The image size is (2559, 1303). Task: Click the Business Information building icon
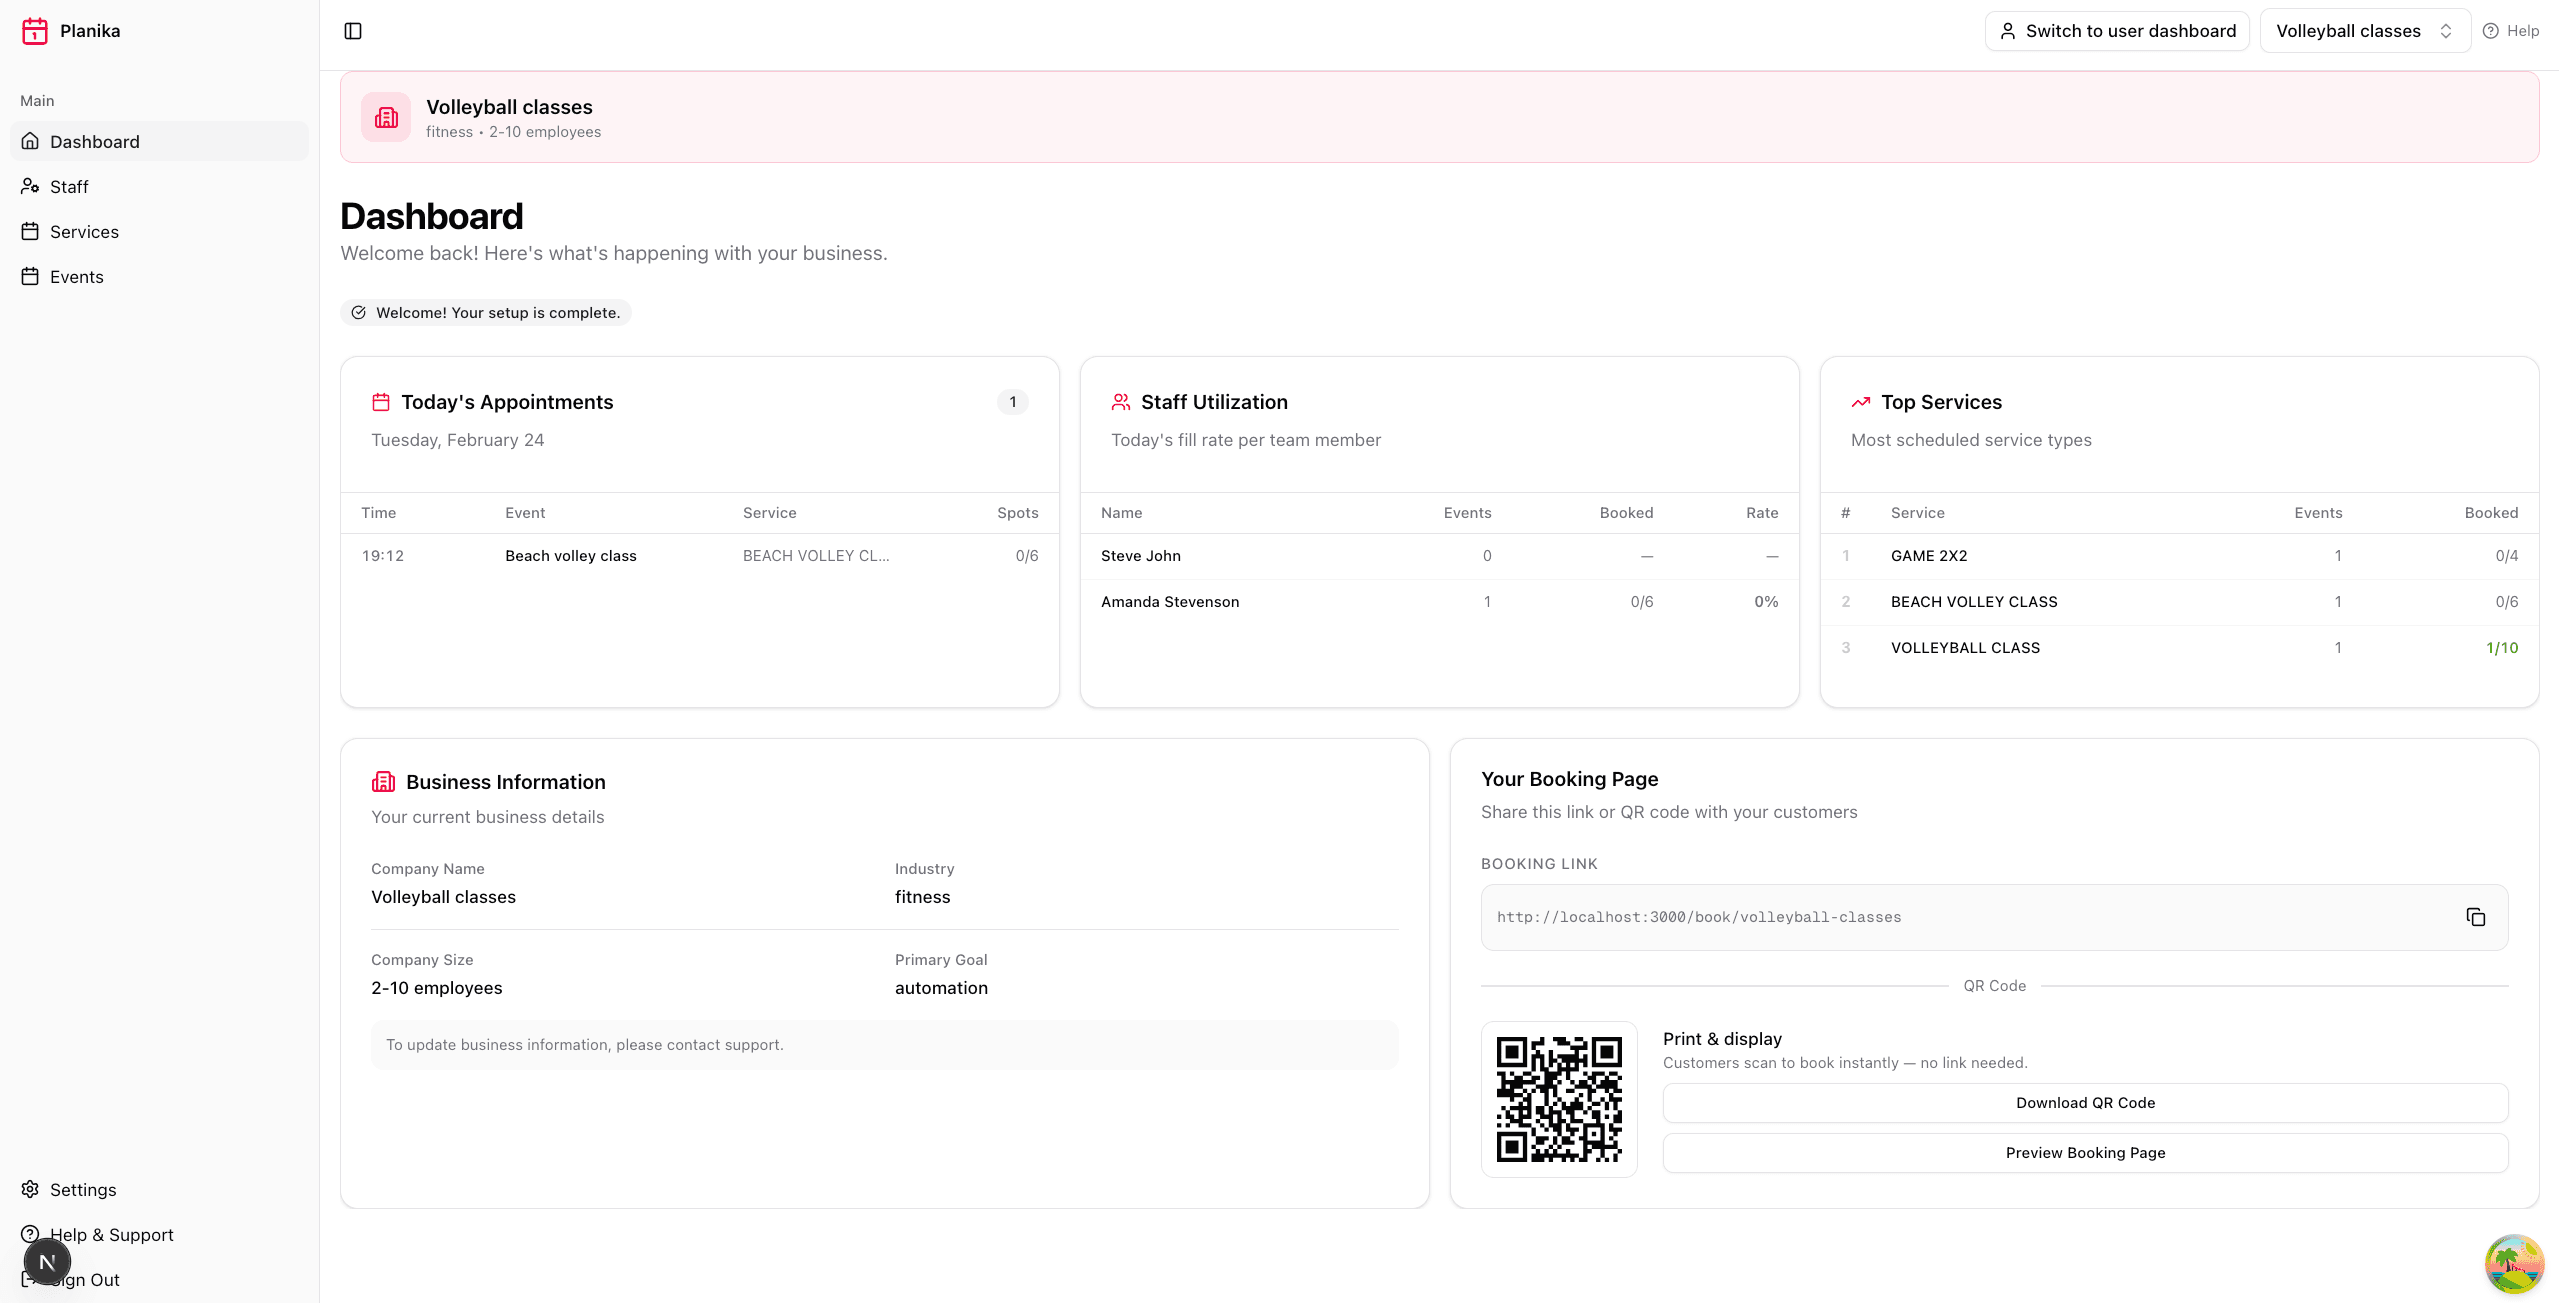384,781
